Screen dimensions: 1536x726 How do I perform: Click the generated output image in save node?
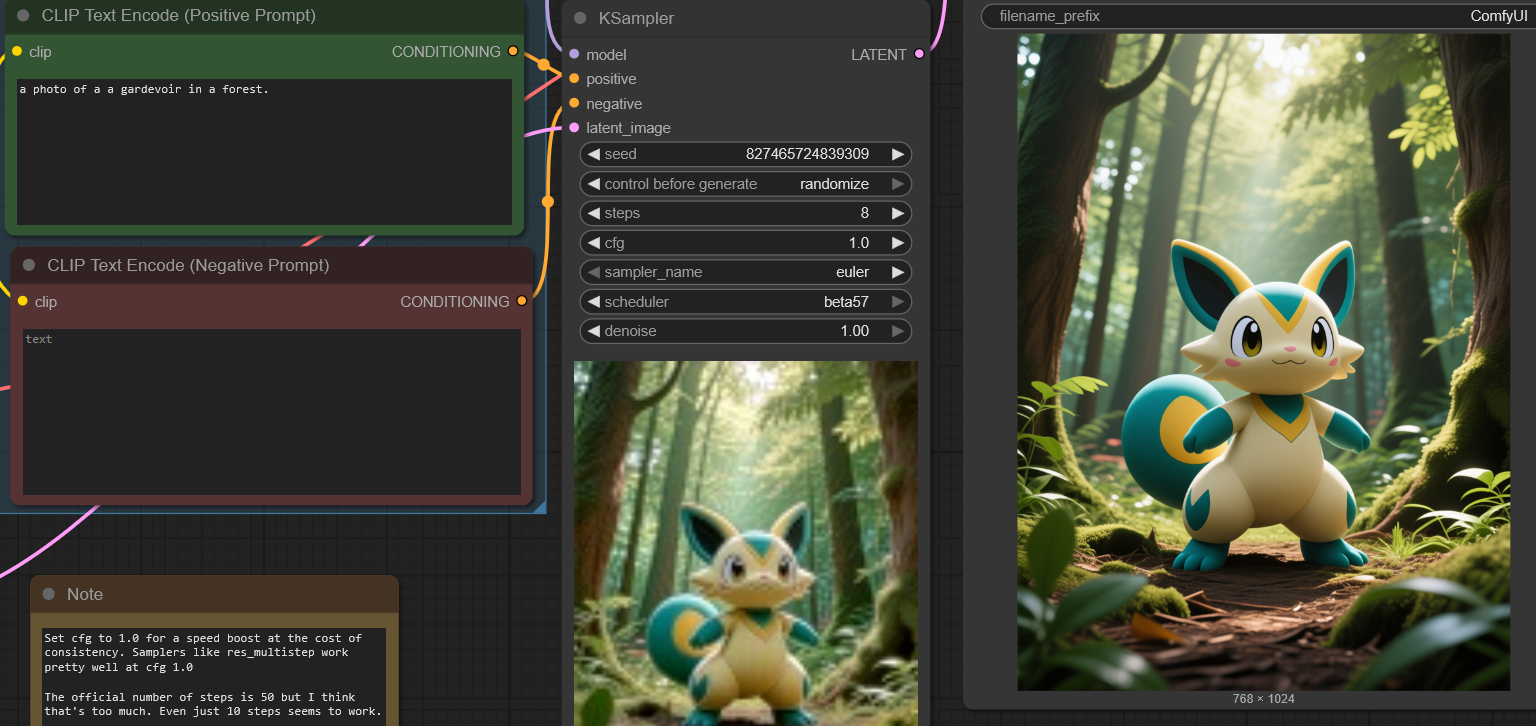1264,362
